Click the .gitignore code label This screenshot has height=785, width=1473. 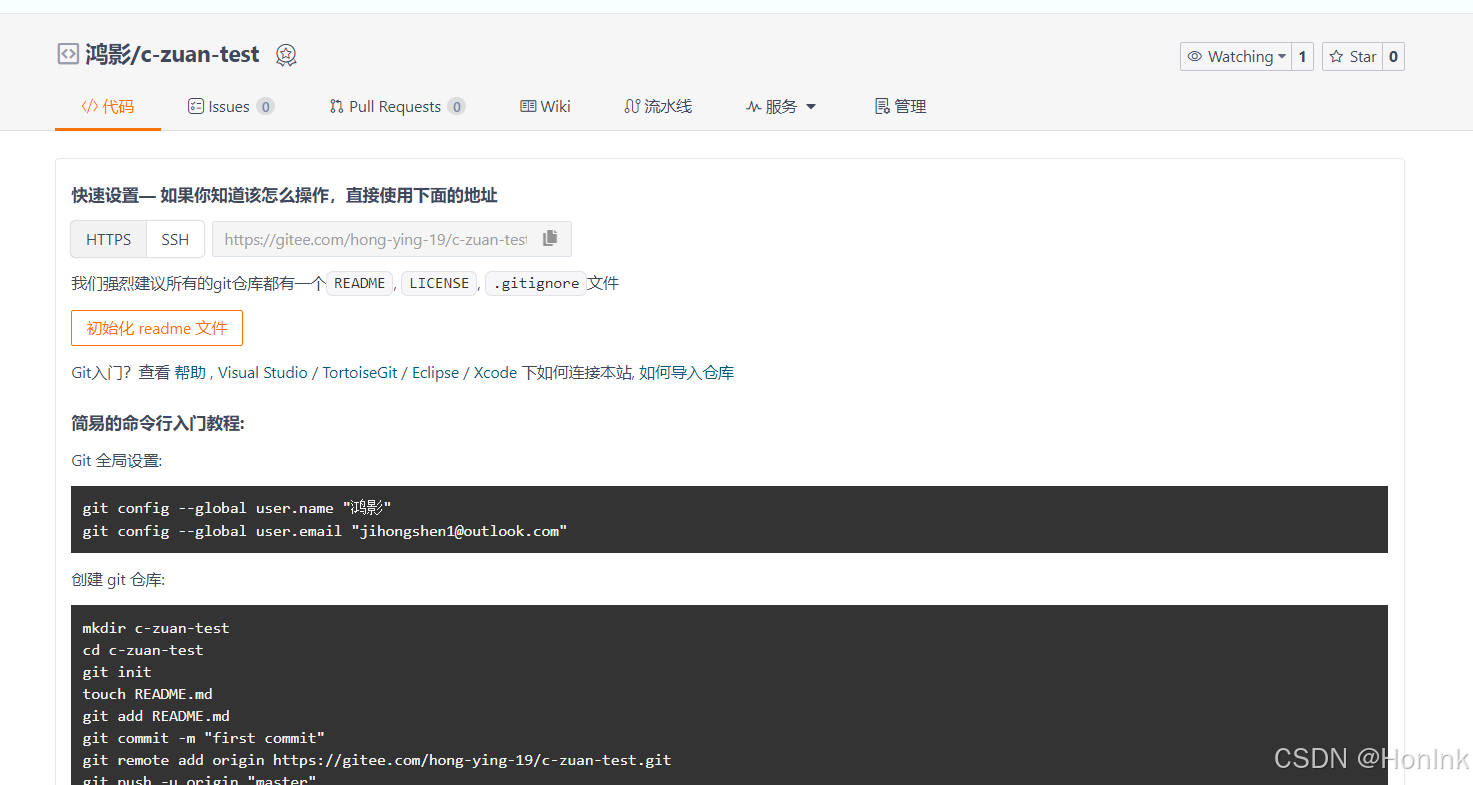(x=536, y=283)
